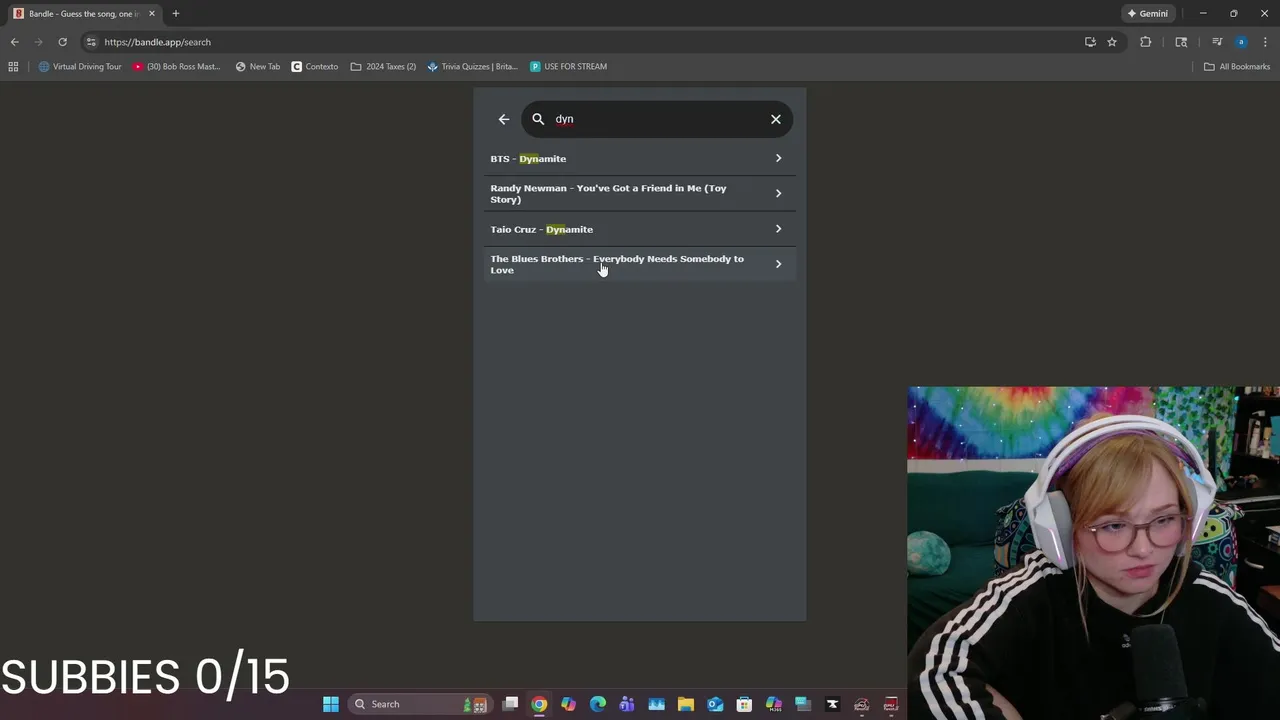Bookmark this page with the star icon
The image size is (1280, 720).
pos(1112,42)
